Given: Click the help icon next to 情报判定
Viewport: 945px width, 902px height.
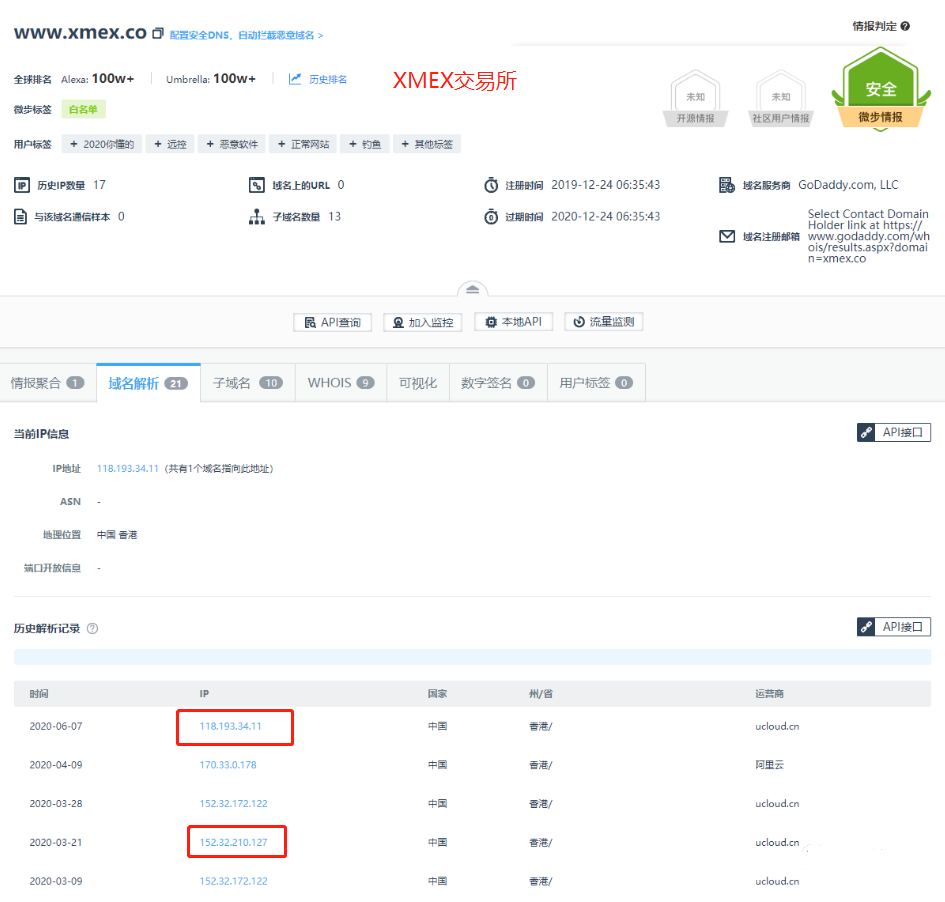Looking at the screenshot, I should 905,26.
